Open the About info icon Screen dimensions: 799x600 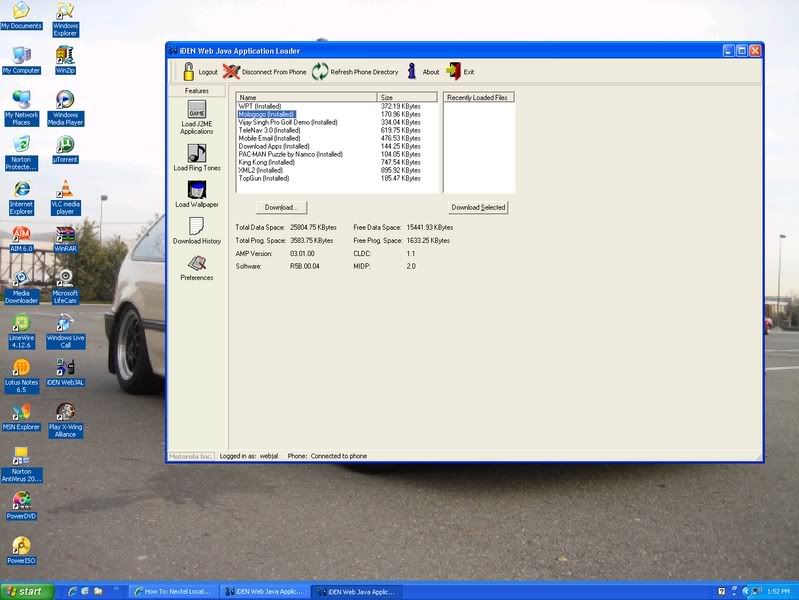tap(411, 71)
